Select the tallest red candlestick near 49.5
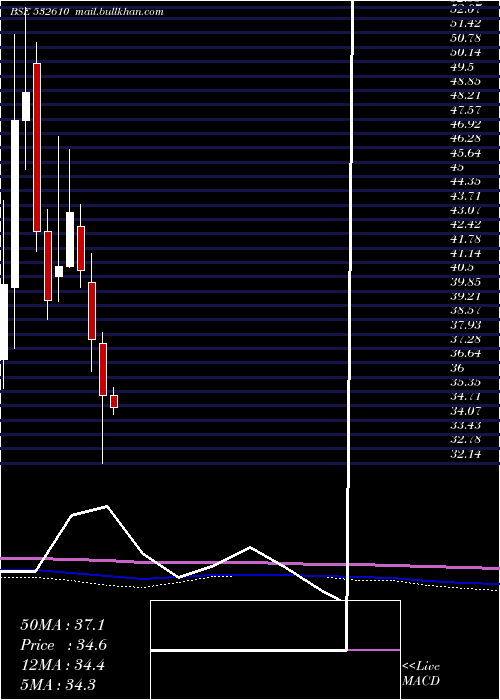Screen dimensions: 500x700 pyautogui.click(x=37, y=147)
